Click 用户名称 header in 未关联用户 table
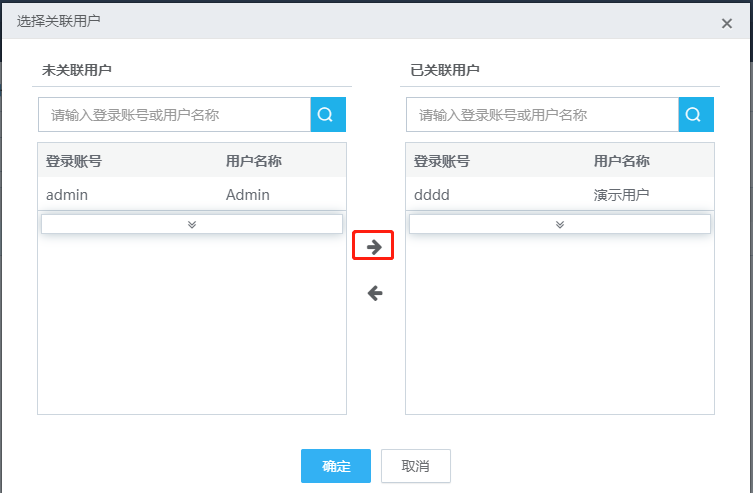The image size is (753, 493). point(254,161)
